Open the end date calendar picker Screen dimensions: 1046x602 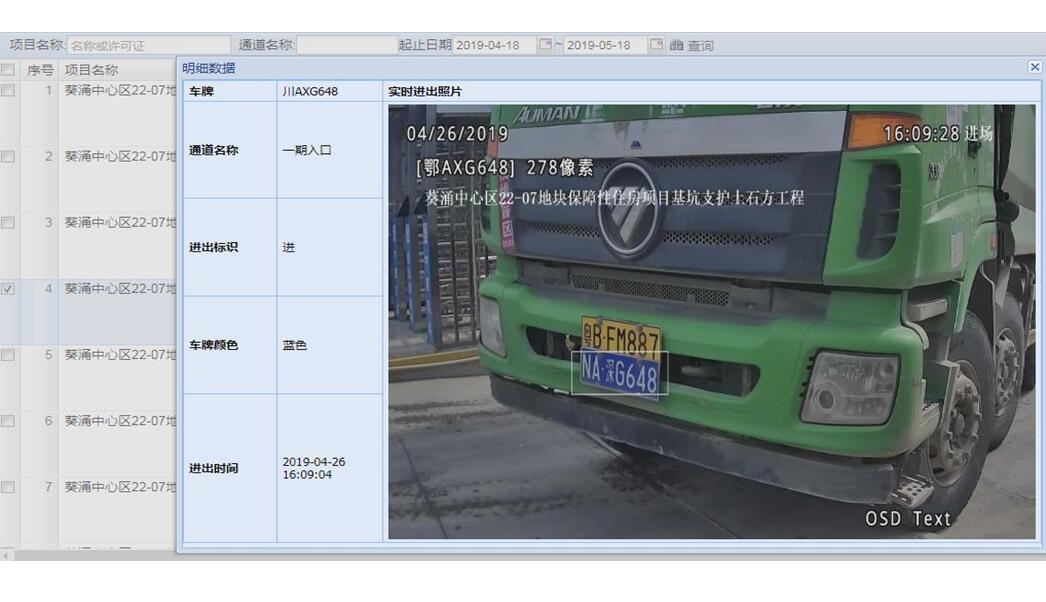click(x=656, y=45)
